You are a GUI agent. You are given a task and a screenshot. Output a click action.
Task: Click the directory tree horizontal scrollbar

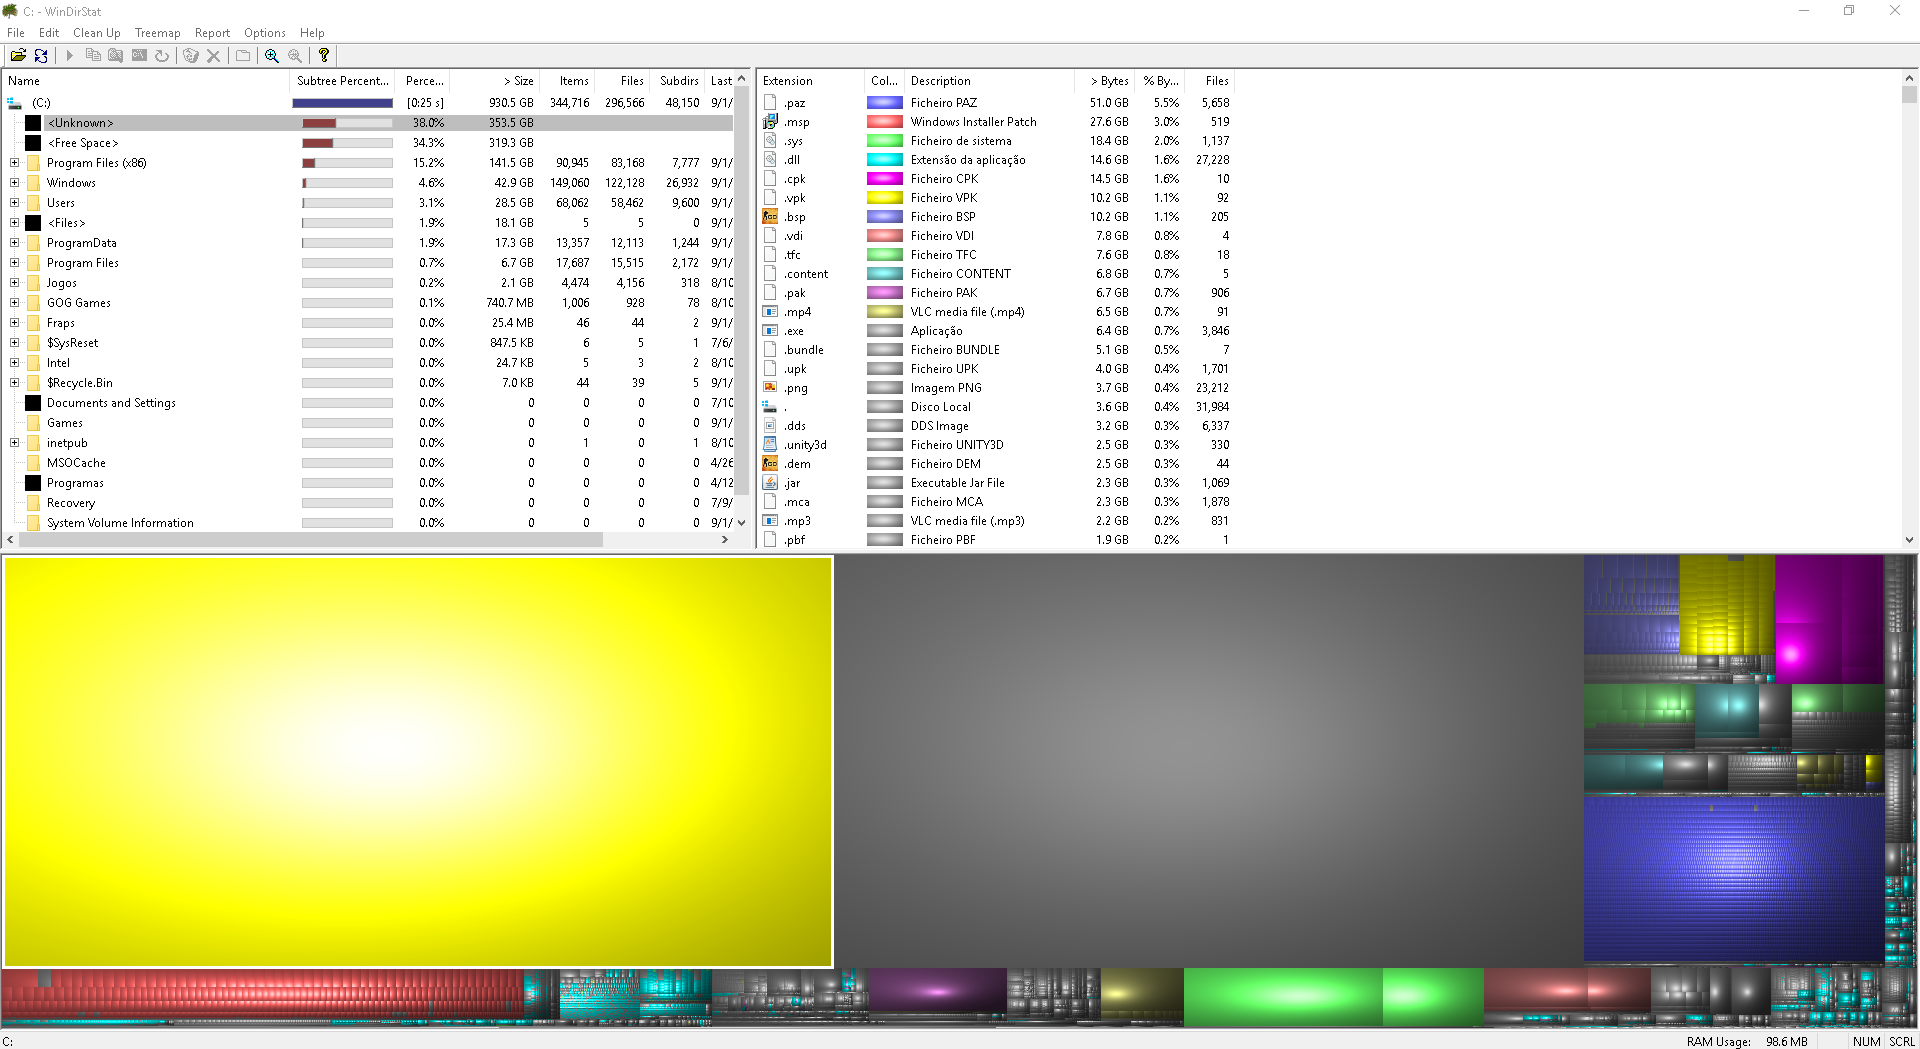pyautogui.click(x=310, y=539)
